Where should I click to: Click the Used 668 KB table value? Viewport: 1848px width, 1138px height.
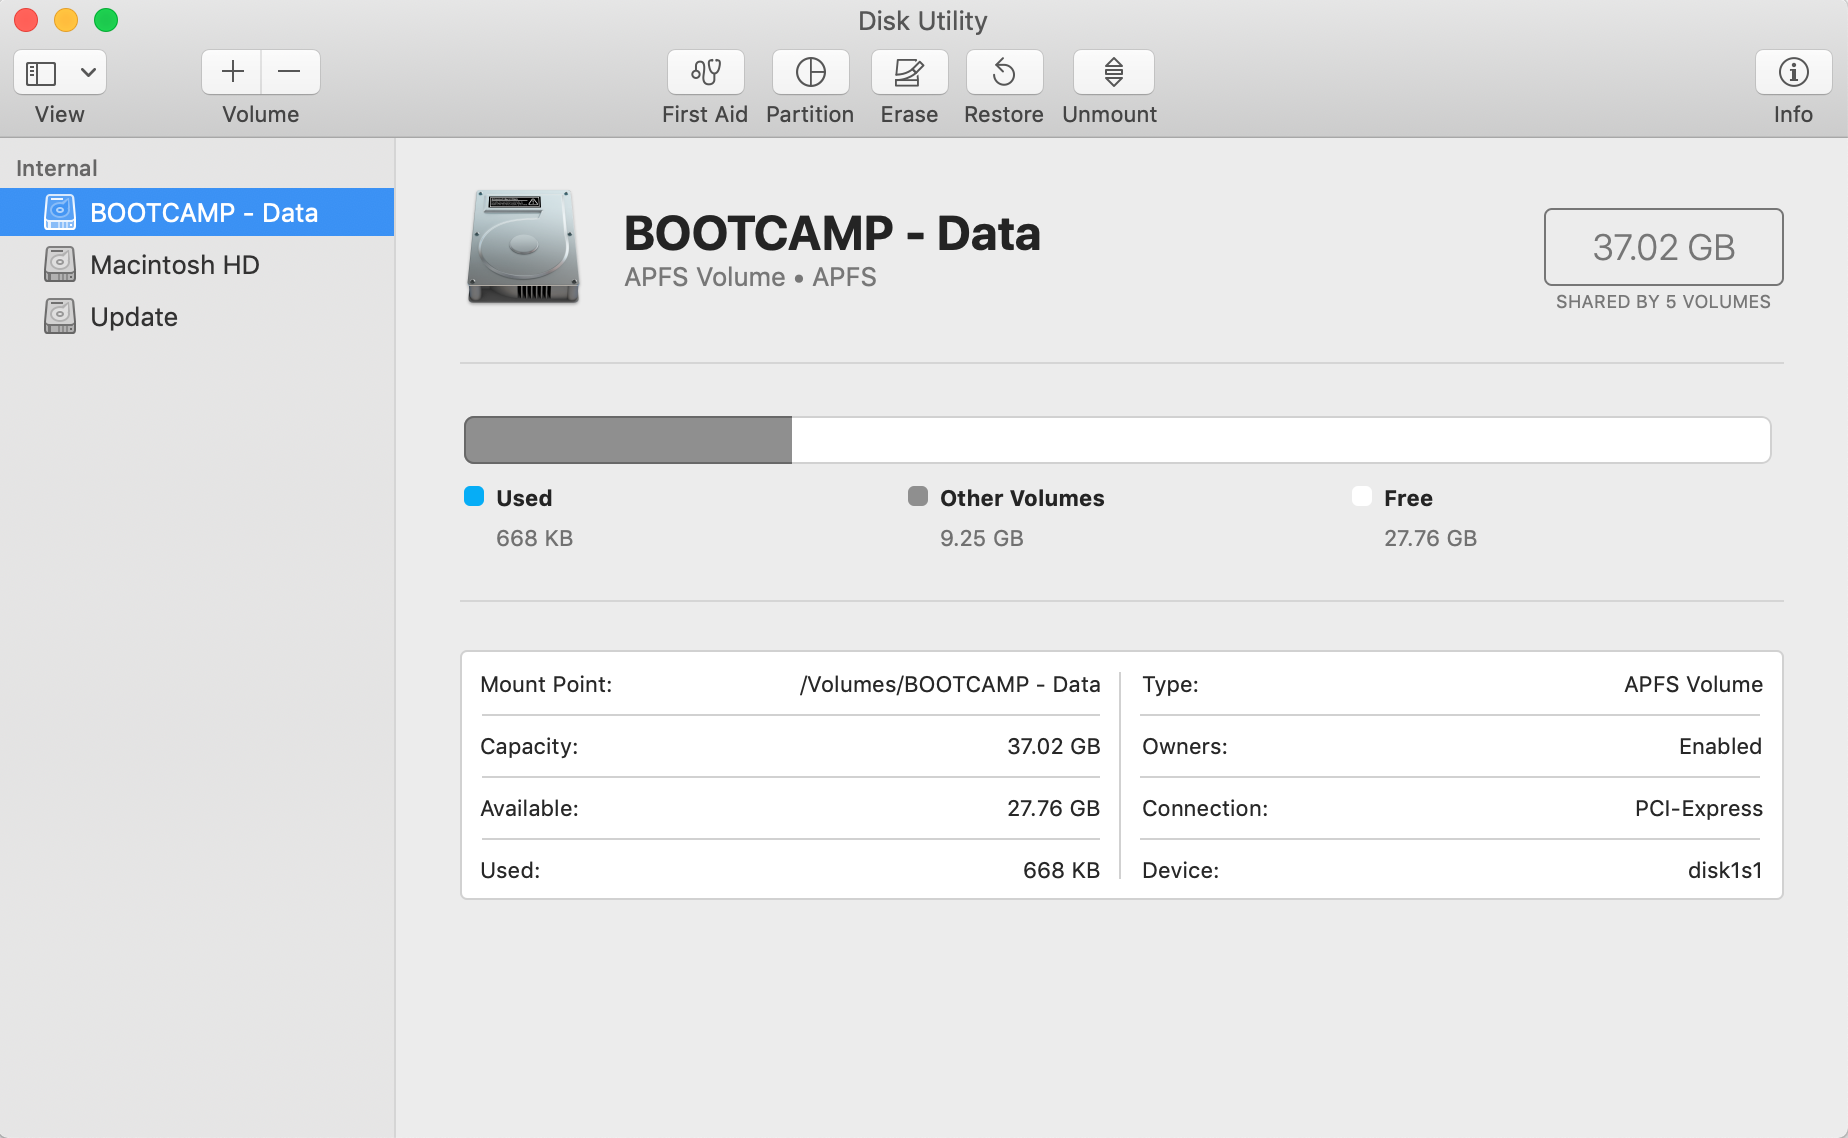pos(1062,870)
